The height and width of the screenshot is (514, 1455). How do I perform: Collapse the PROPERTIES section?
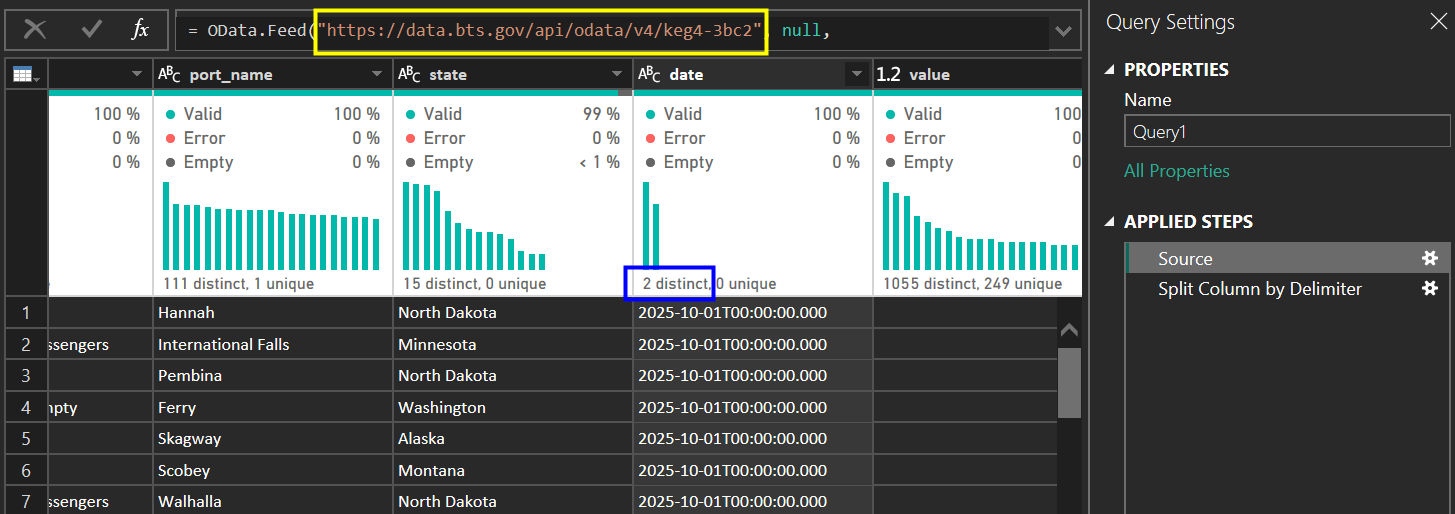(x=1111, y=70)
